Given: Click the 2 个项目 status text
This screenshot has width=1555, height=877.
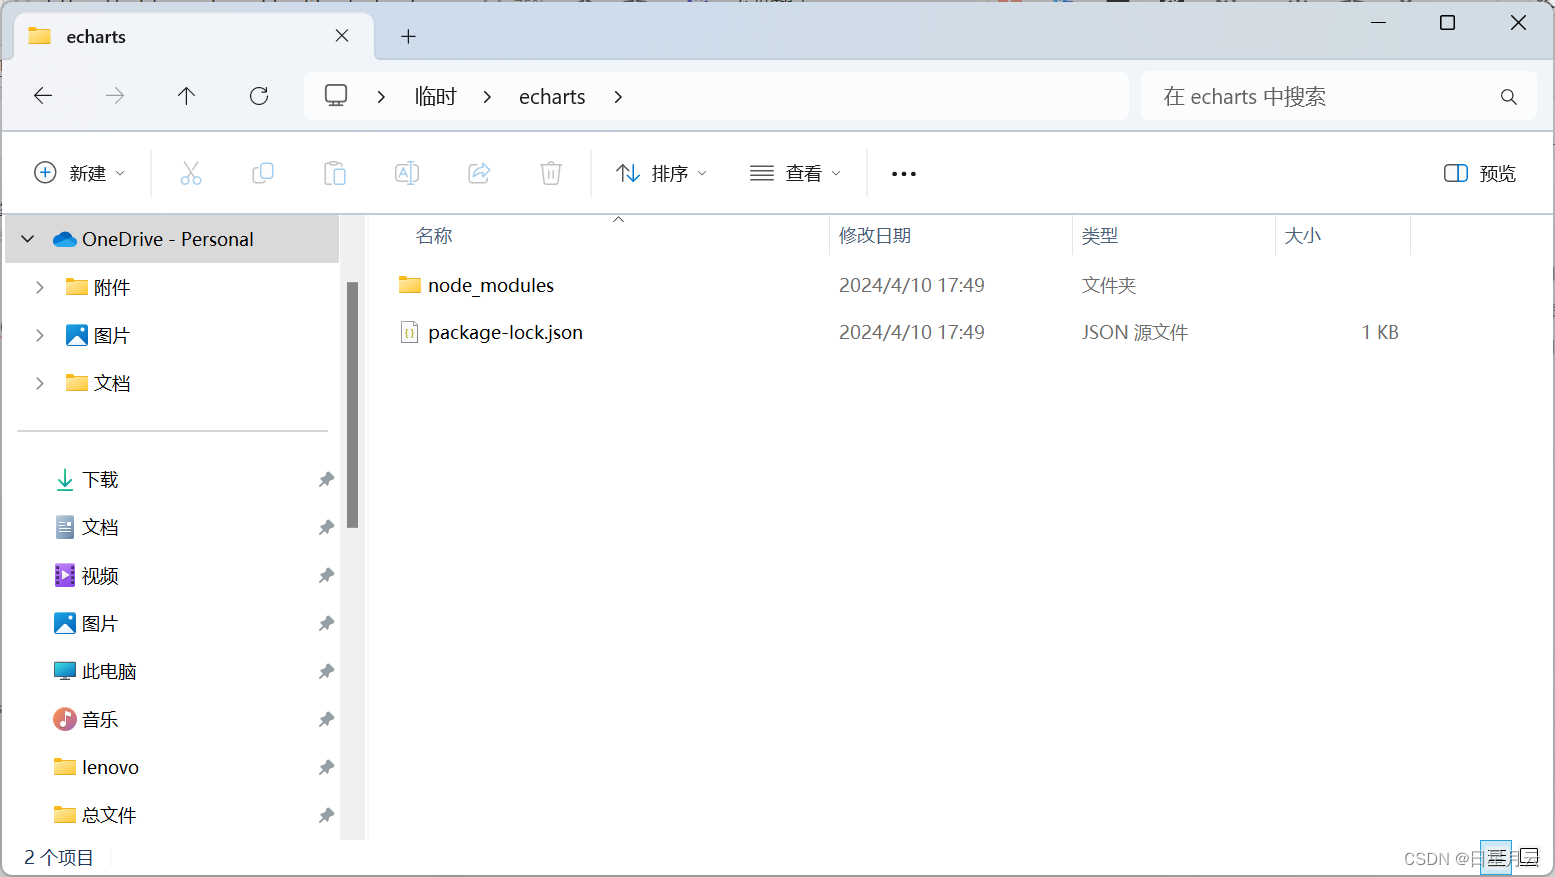Looking at the screenshot, I should (59, 857).
